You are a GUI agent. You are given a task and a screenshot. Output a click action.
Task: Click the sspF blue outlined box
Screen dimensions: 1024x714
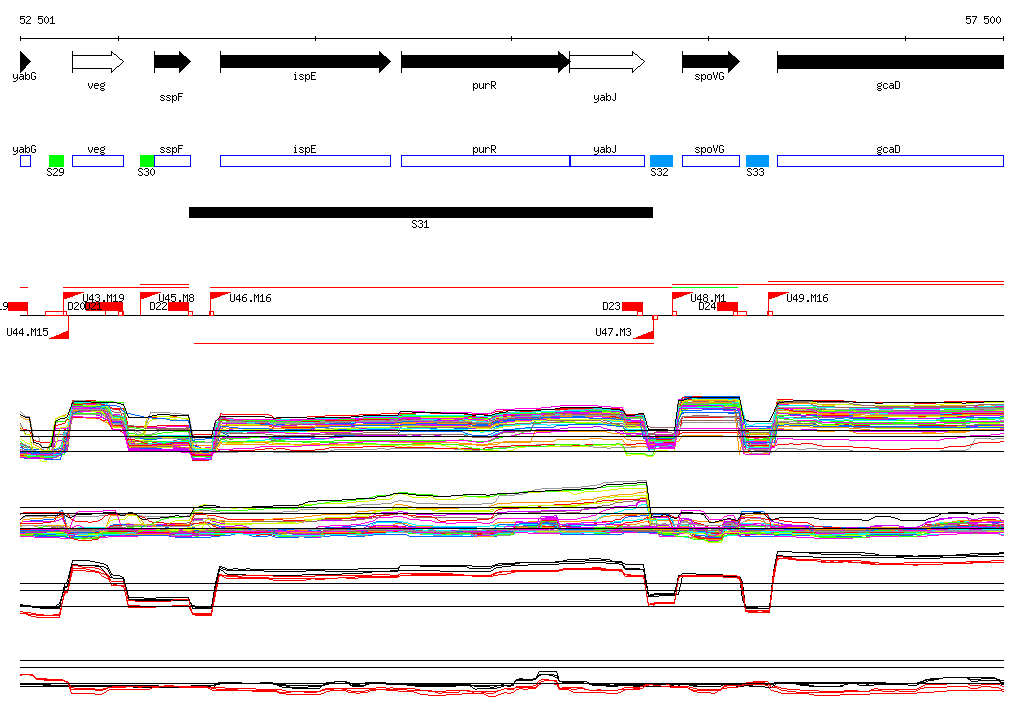pyautogui.click(x=172, y=161)
